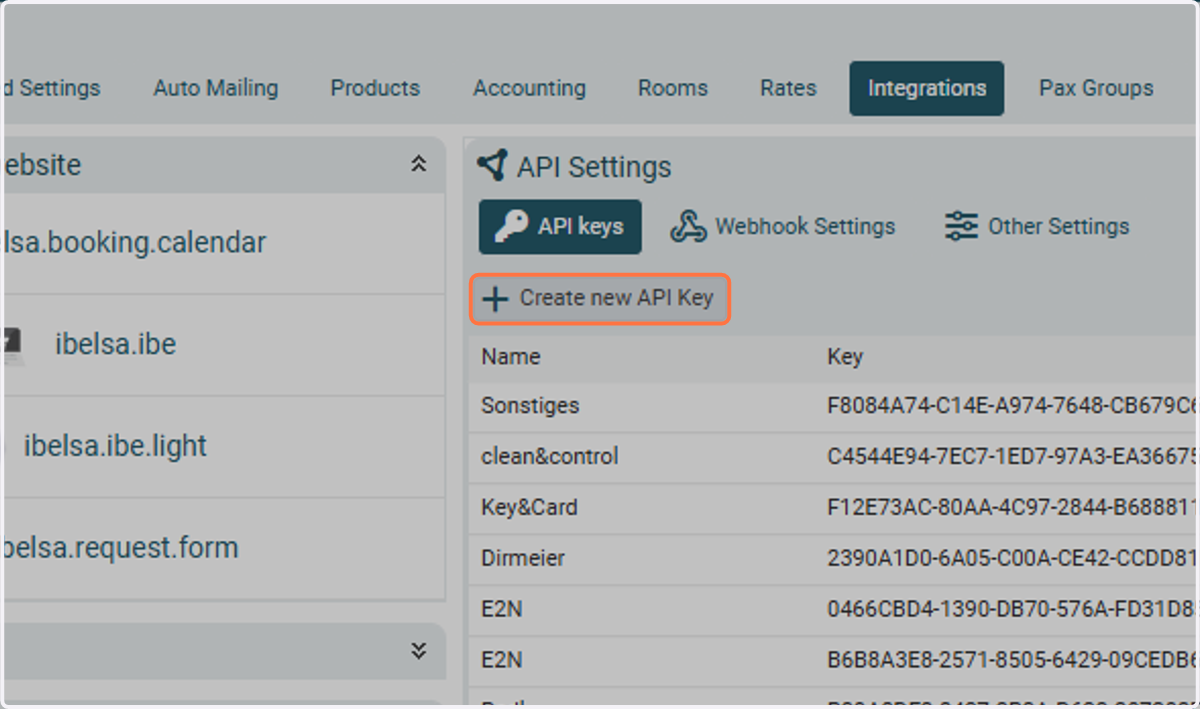Click the key icon in API keys tab

click(511, 226)
